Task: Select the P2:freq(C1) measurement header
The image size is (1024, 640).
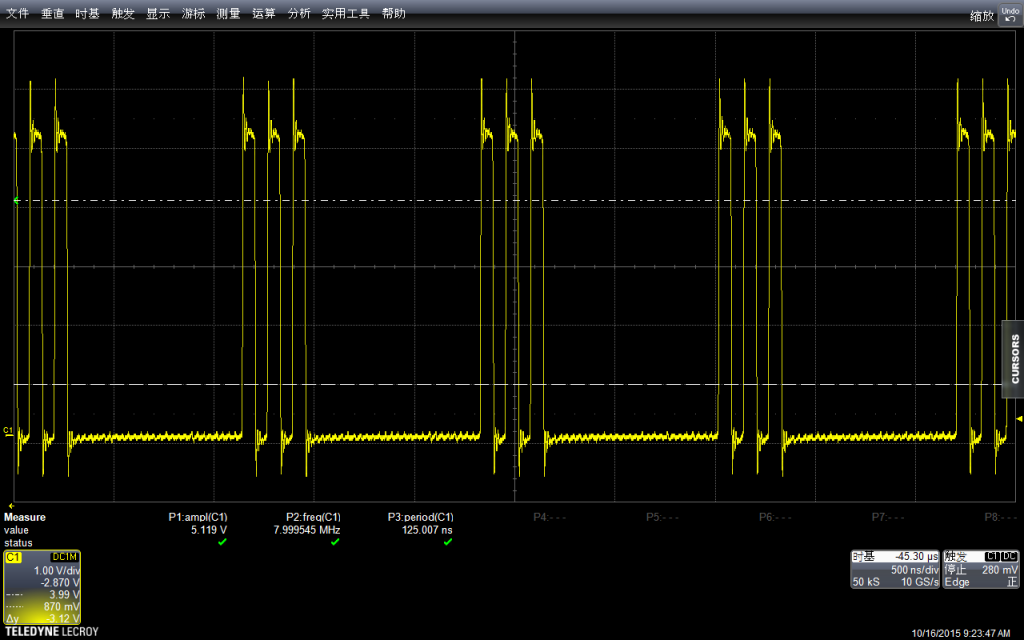Action: (313, 517)
